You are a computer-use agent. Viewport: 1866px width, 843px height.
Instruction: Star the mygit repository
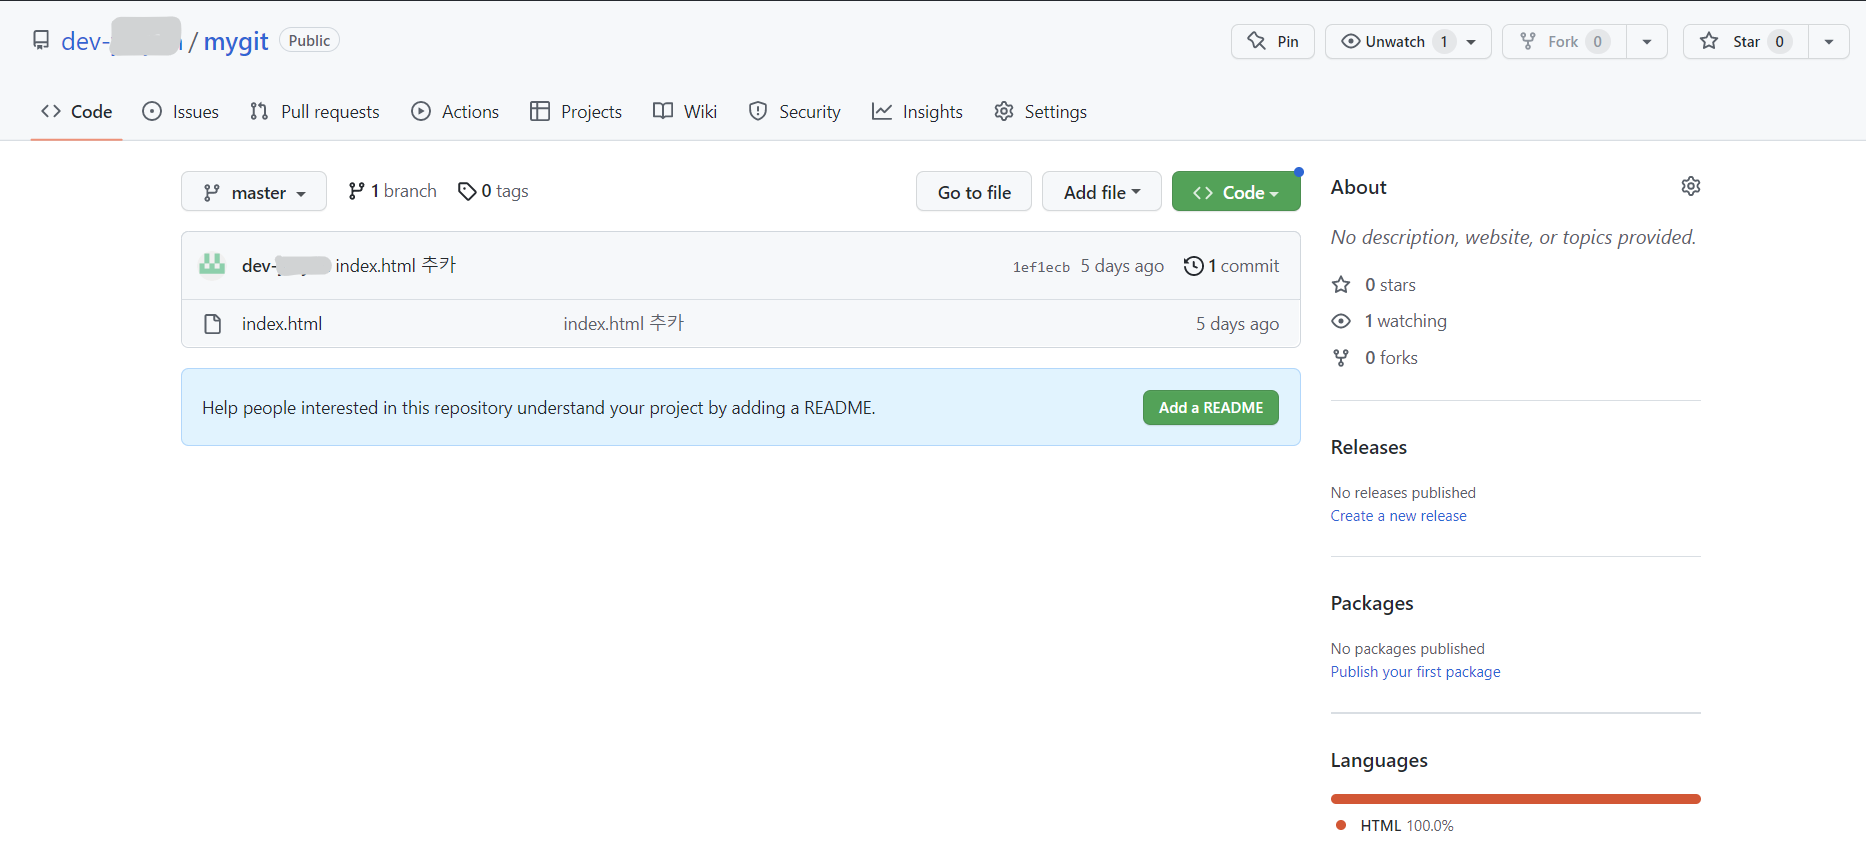coord(1746,41)
